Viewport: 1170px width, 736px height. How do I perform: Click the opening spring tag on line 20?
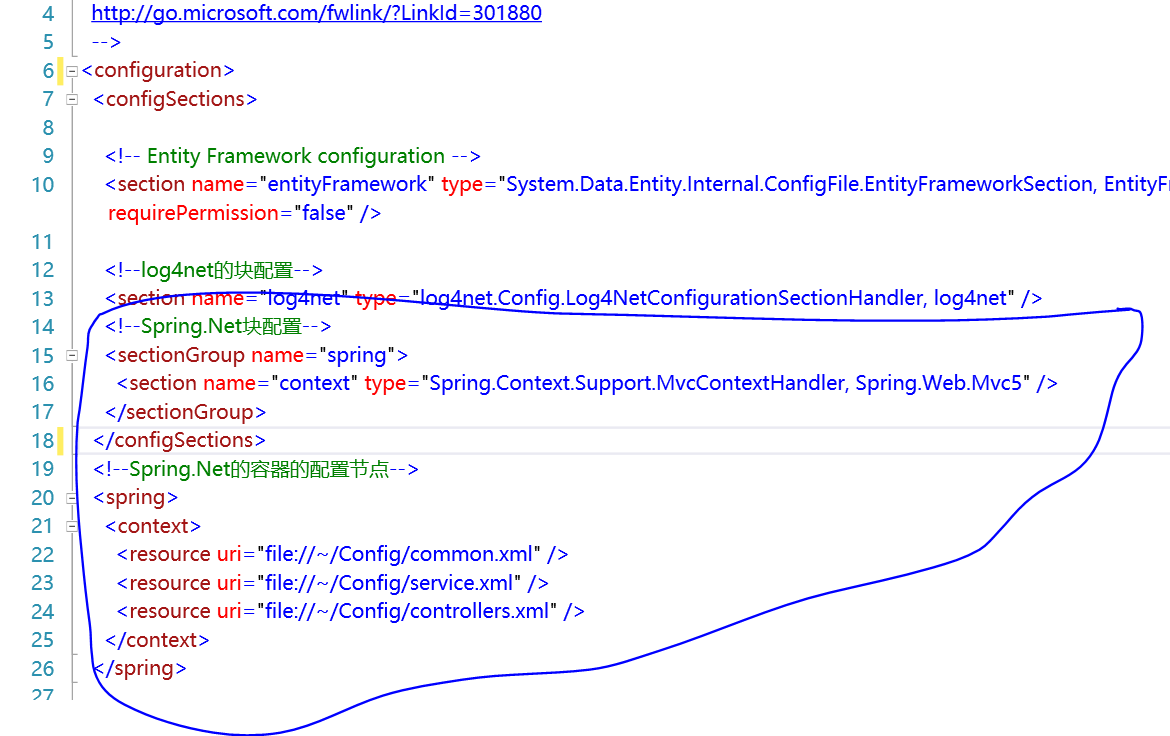[136, 497]
